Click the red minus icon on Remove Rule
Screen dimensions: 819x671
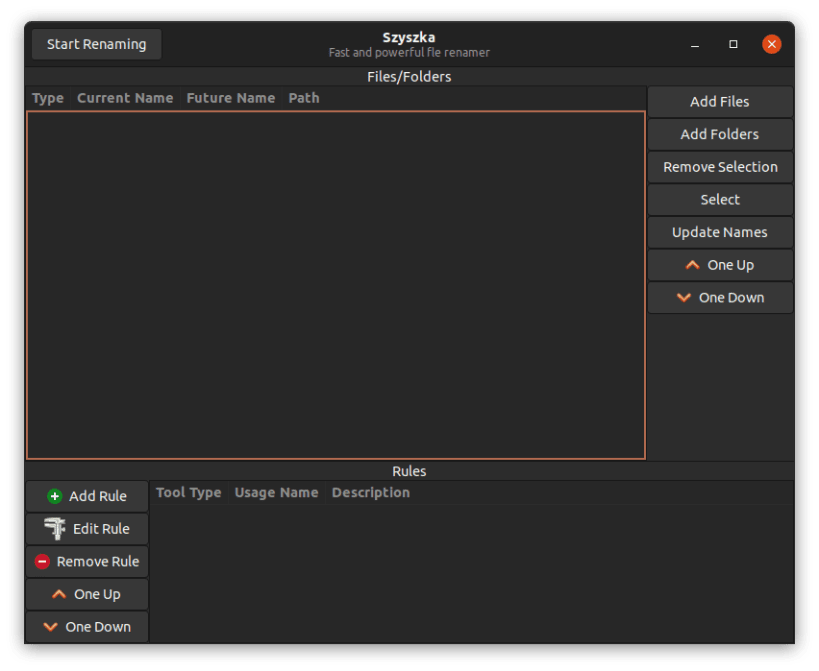[42, 561]
